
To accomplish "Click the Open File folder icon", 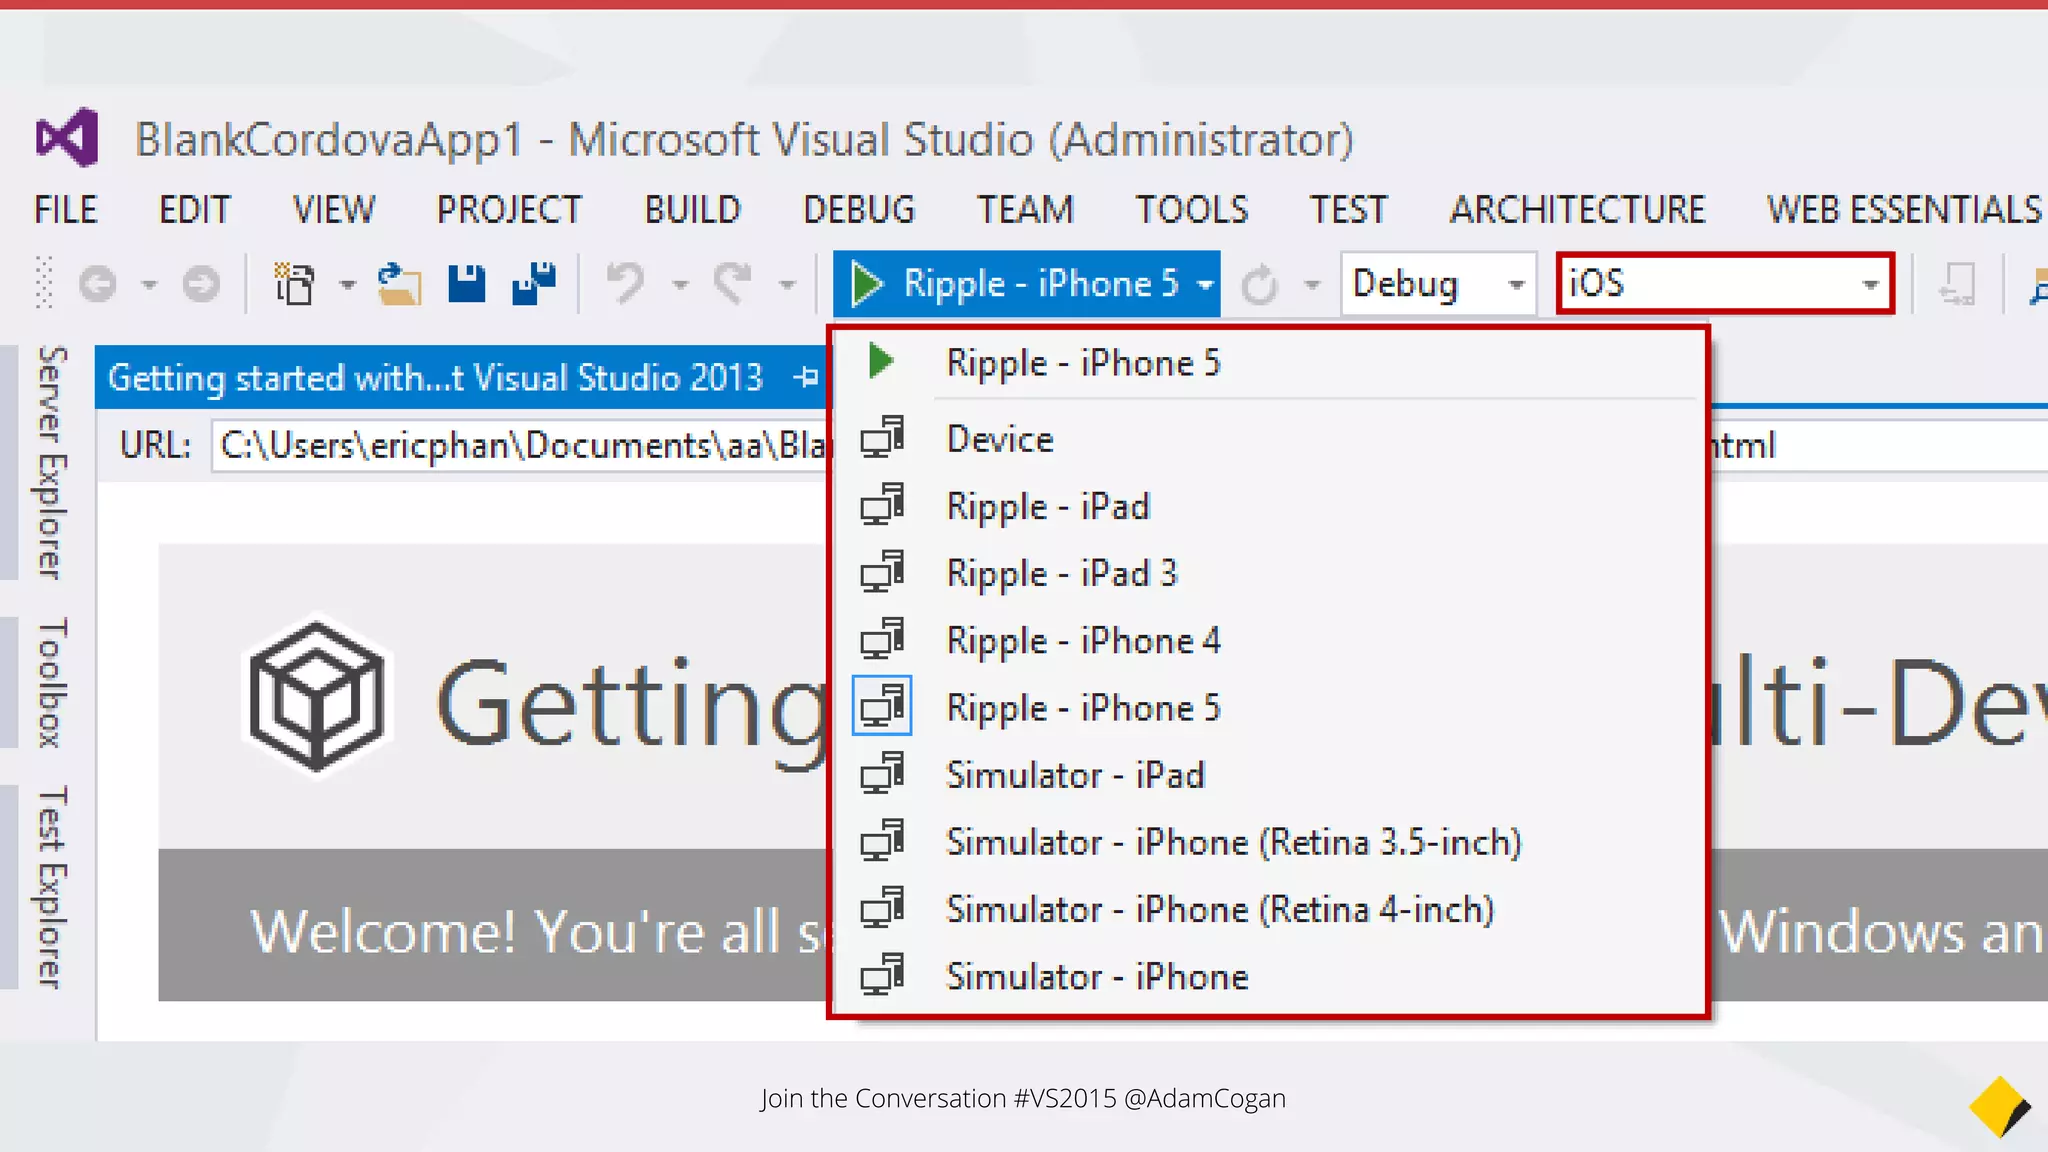I will 400,284.
